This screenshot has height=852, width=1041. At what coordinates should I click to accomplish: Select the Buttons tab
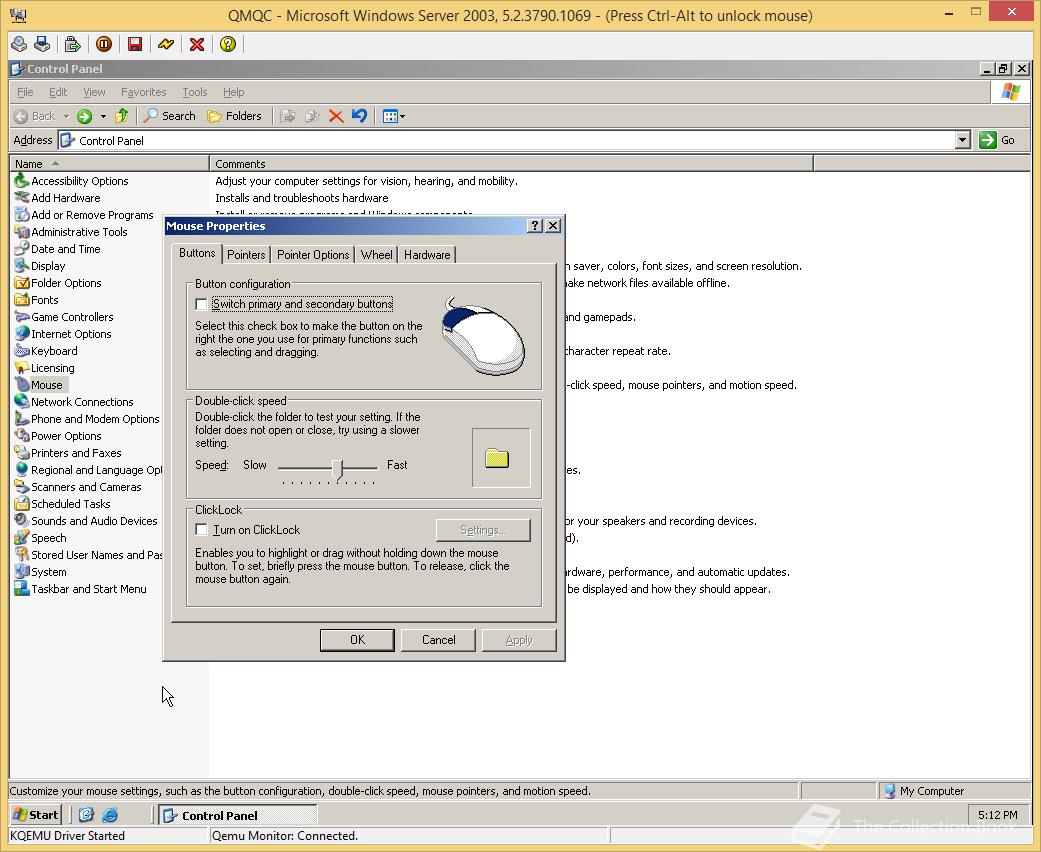click(x=197, y=253)
